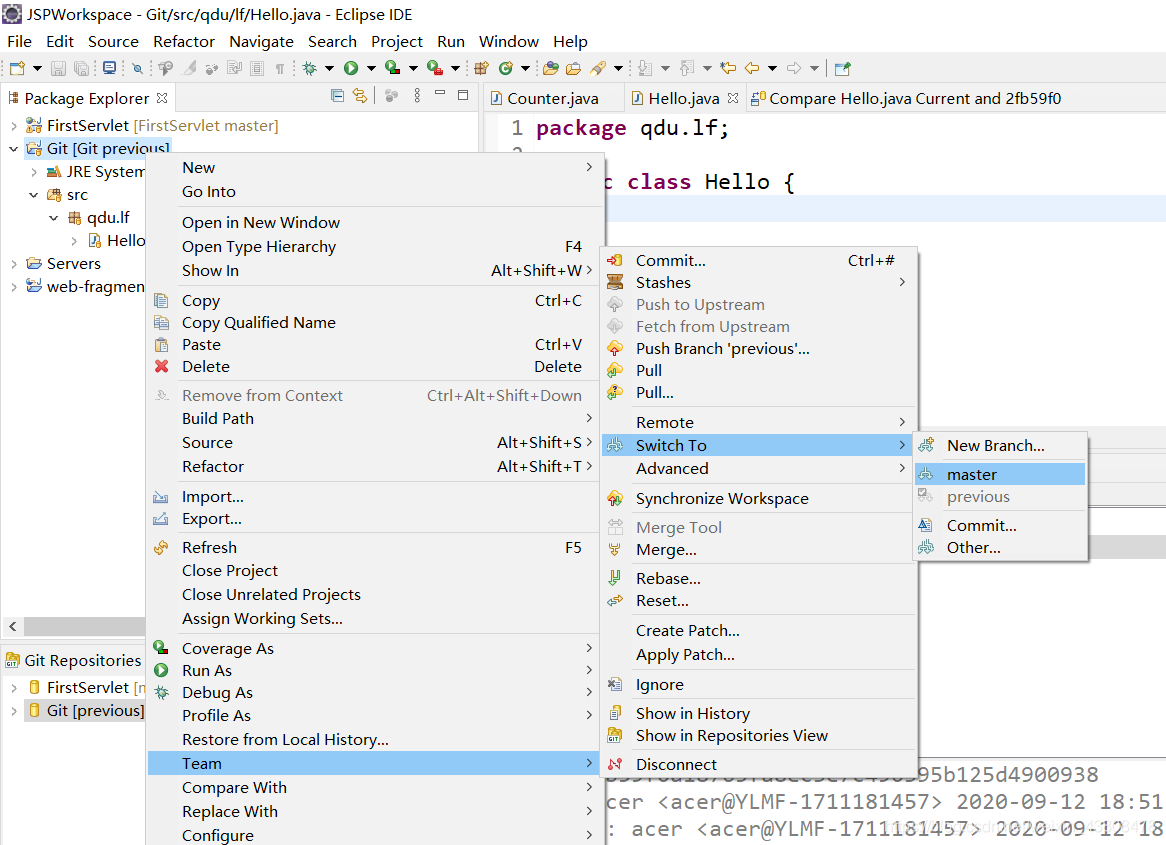Click the Open Type toolbar icon
This screenshot has height=845, width=1166.
551,68
